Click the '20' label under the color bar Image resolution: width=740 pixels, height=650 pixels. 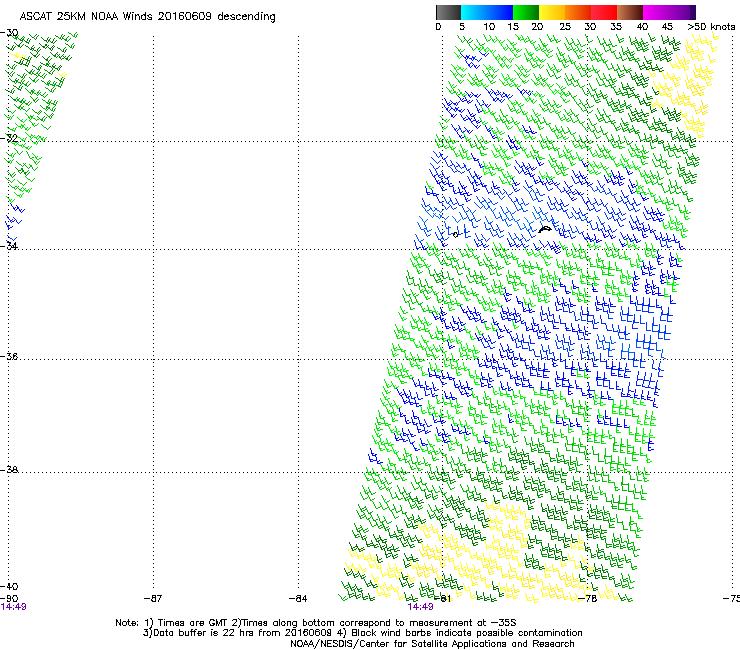click(x=537, y=27)
